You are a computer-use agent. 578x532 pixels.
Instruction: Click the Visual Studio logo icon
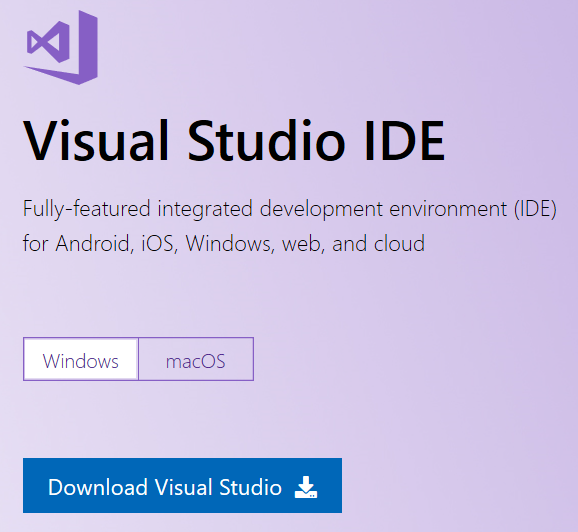[x=61, y=48]
